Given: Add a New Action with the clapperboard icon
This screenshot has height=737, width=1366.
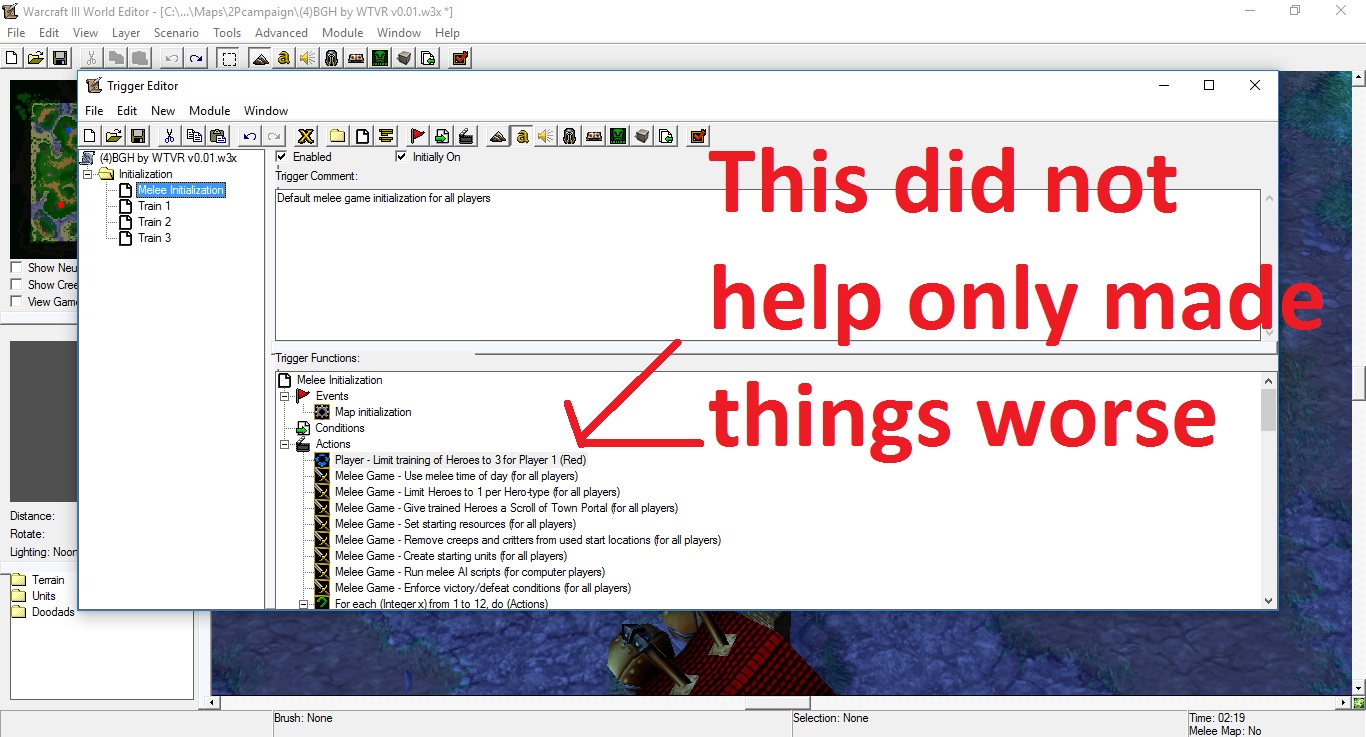Looking at the screenshot, I should click(466, 136).
